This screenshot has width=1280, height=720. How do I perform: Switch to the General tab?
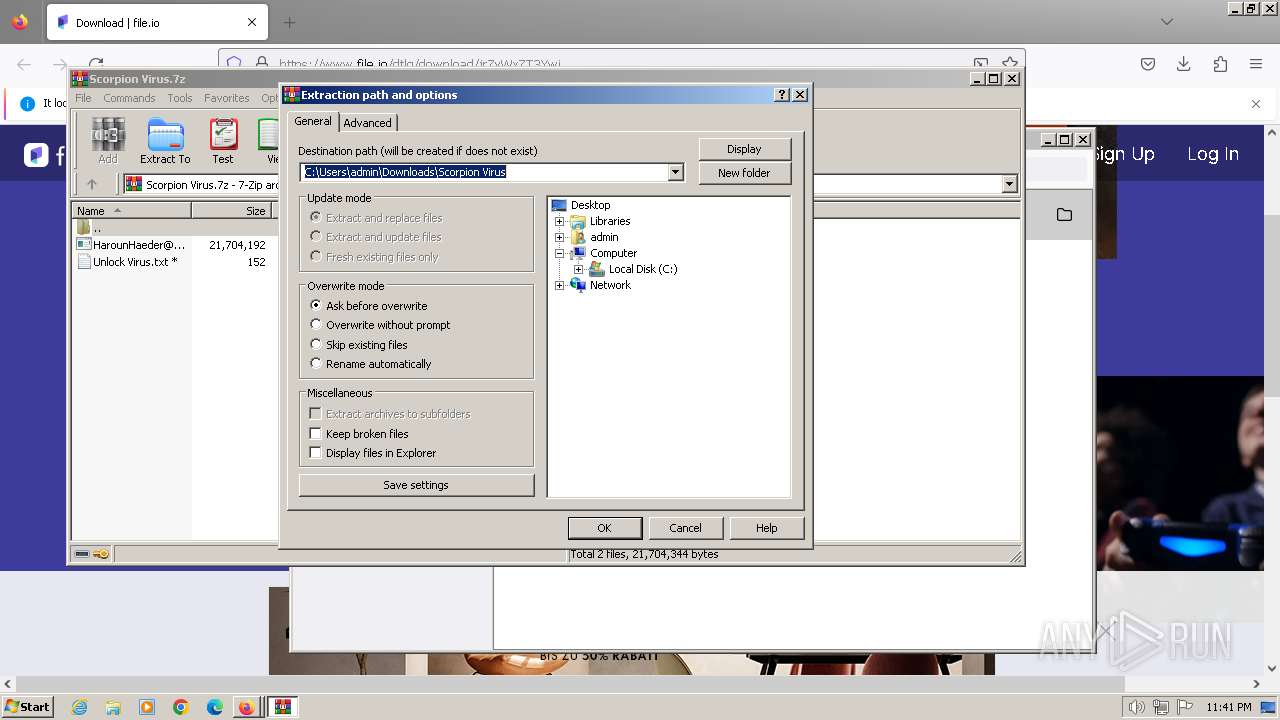(x=313, y=121)
